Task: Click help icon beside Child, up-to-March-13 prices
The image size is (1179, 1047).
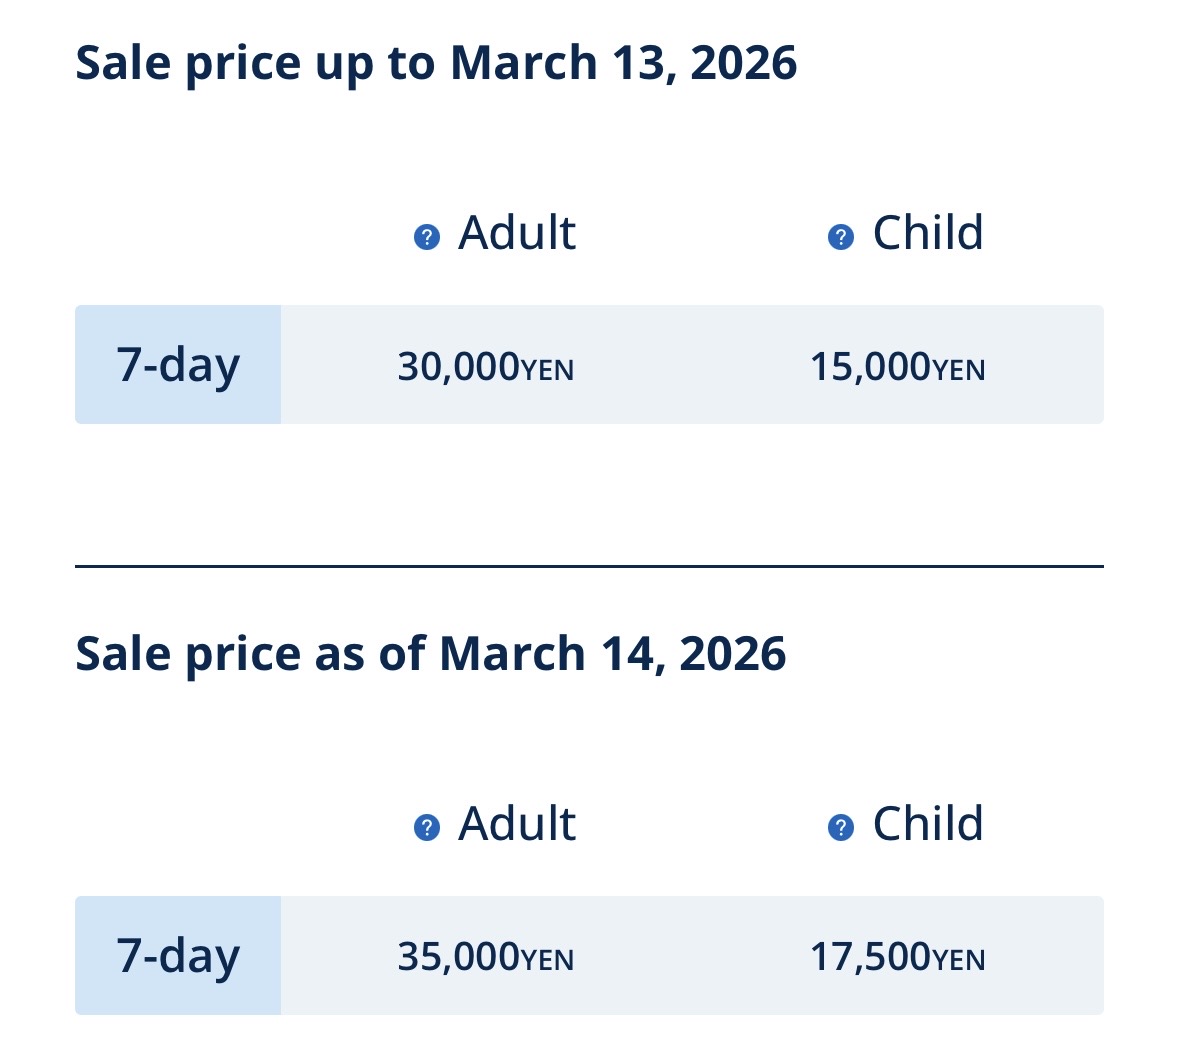Action: click(841, 237)
